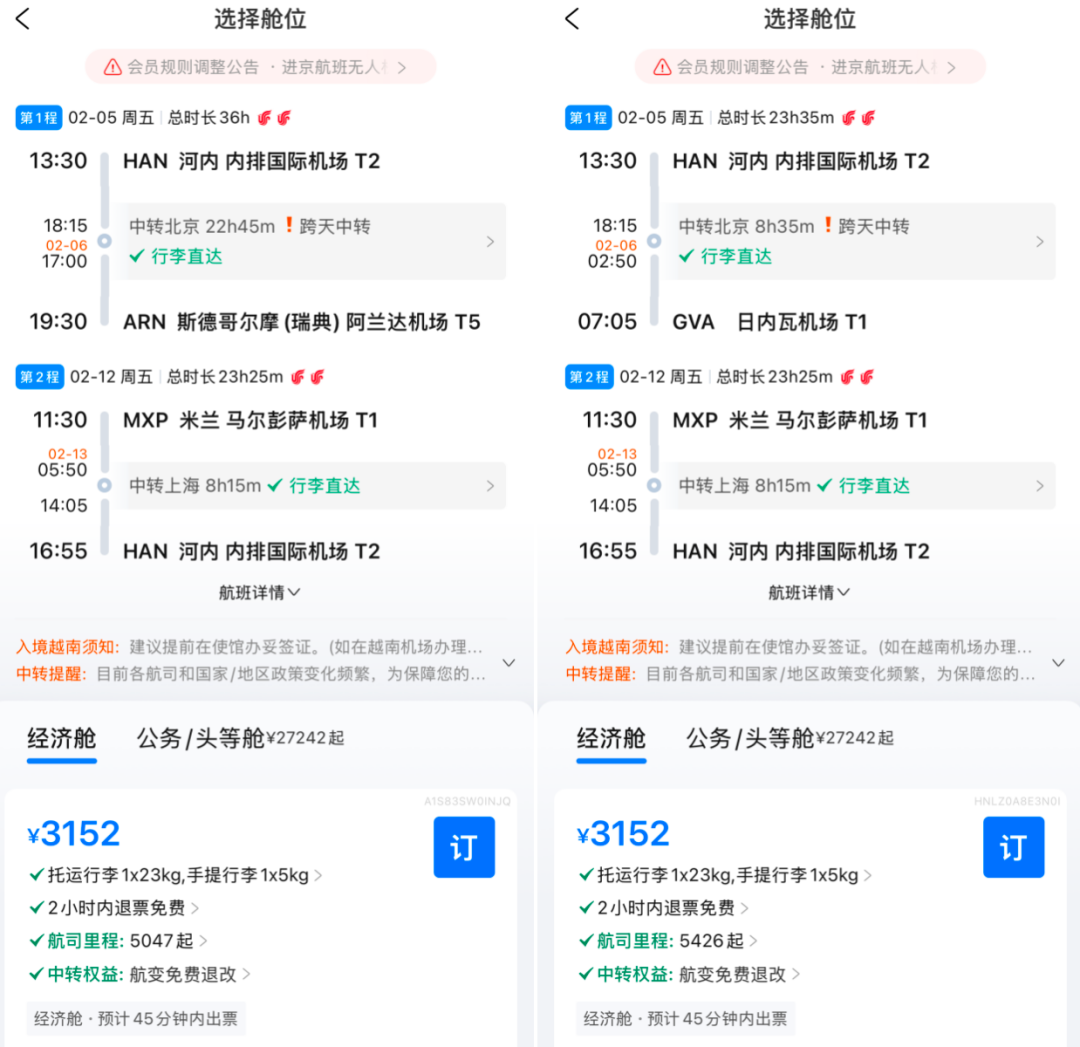Switch to 公务/头等舱 tab on the Geneva screen

point(790,738)
